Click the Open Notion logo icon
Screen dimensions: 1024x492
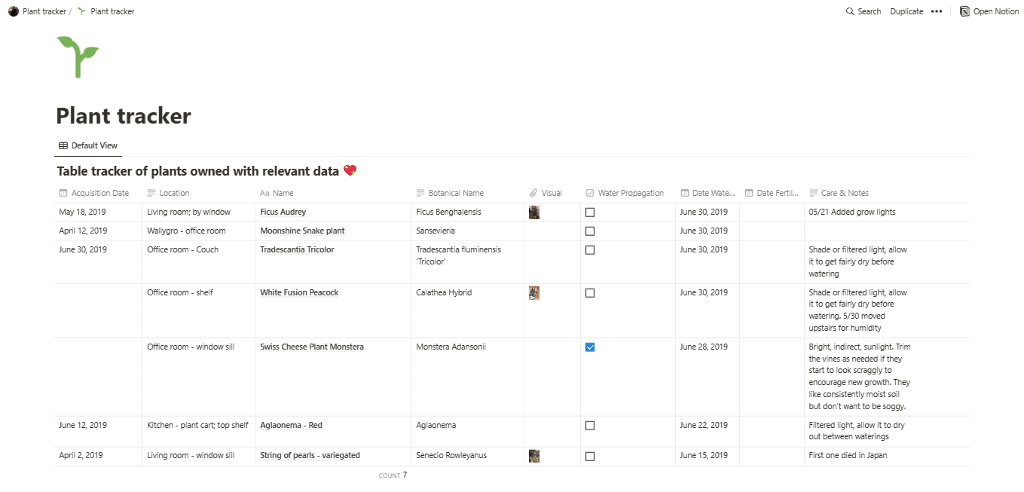click(964, 12)
